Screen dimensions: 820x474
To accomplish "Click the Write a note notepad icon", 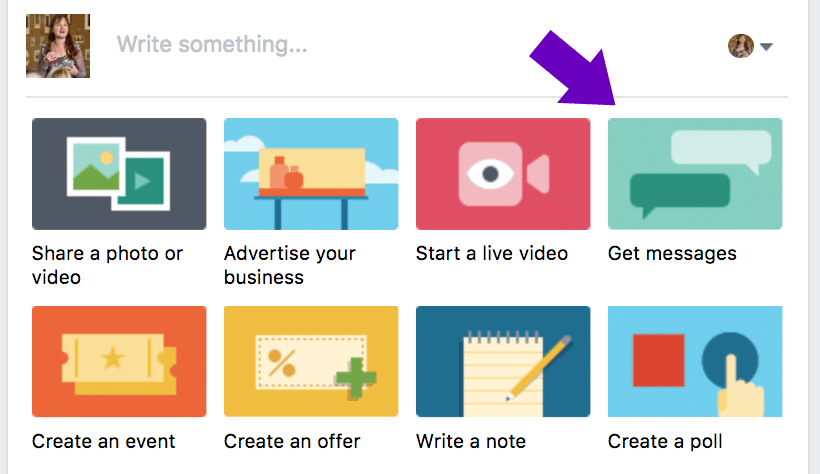I will pyautogui.click(x=503, y=362).
